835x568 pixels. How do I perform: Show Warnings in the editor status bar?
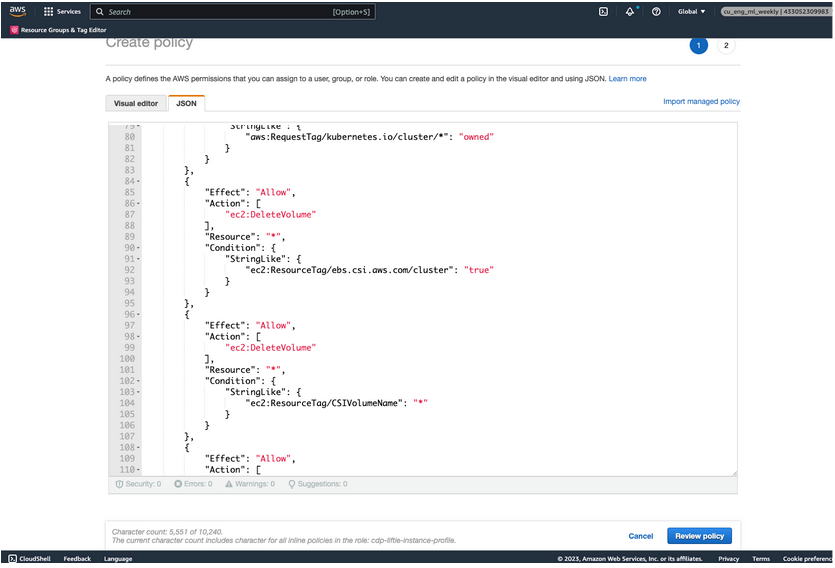coord(249,484)
